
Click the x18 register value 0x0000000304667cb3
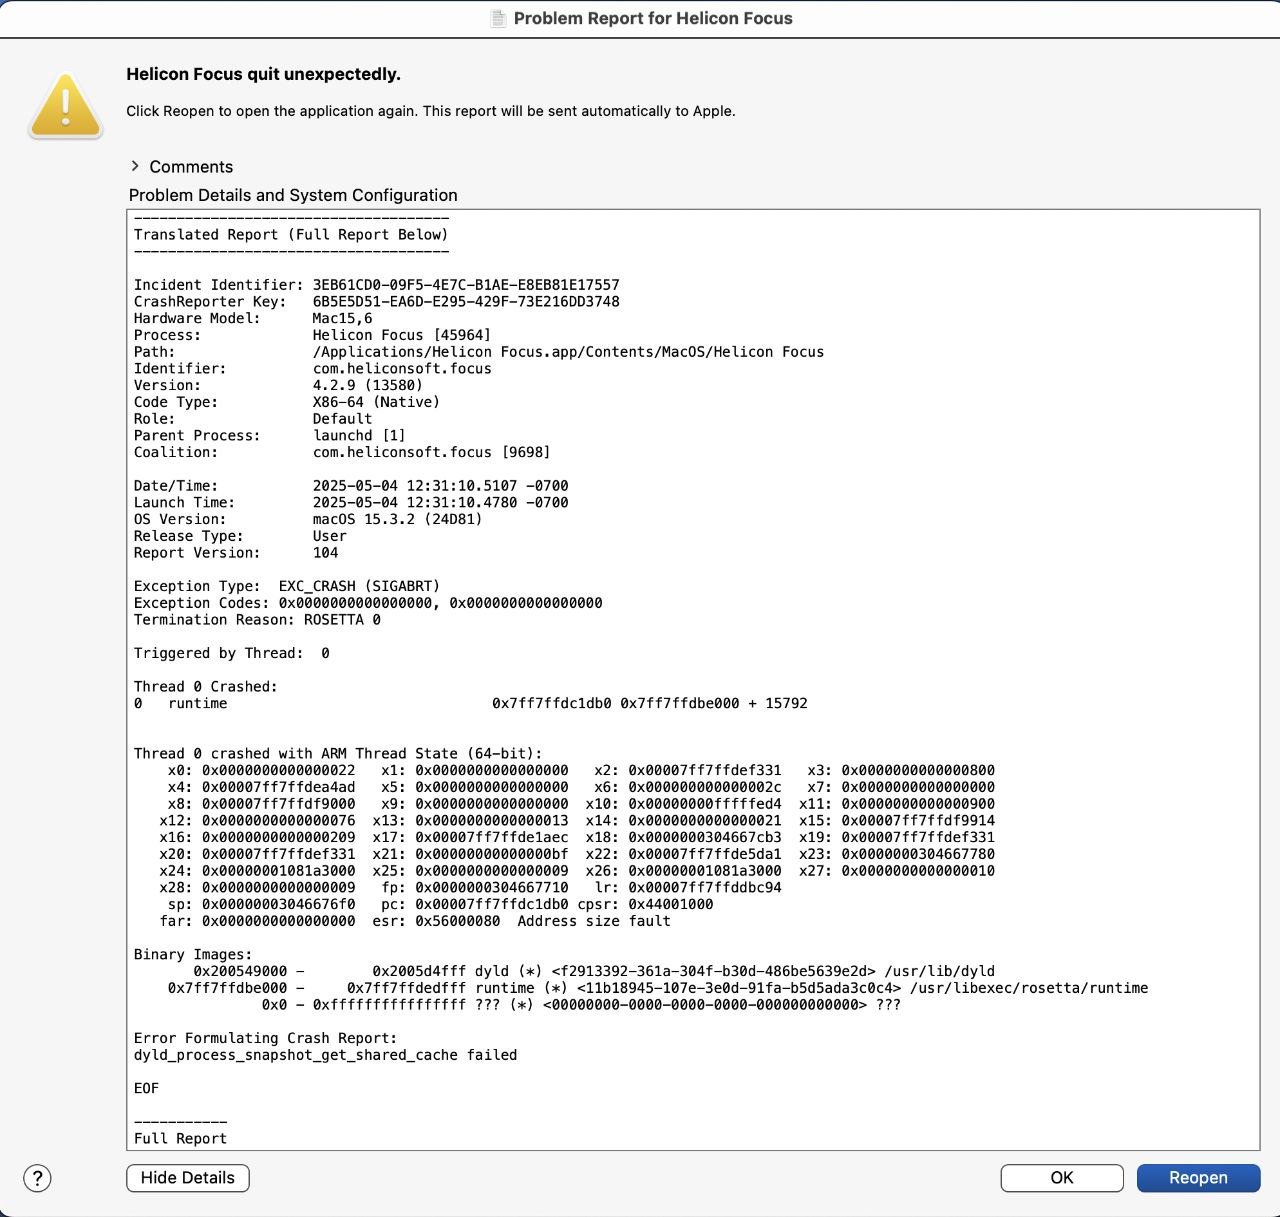(x=705, y=838)
